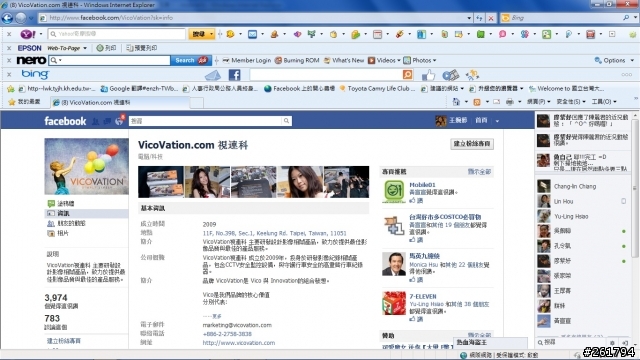640x360 pixels.
Task: Open the Yahoo! toolbar logo
Action: (x=28, y=34)
